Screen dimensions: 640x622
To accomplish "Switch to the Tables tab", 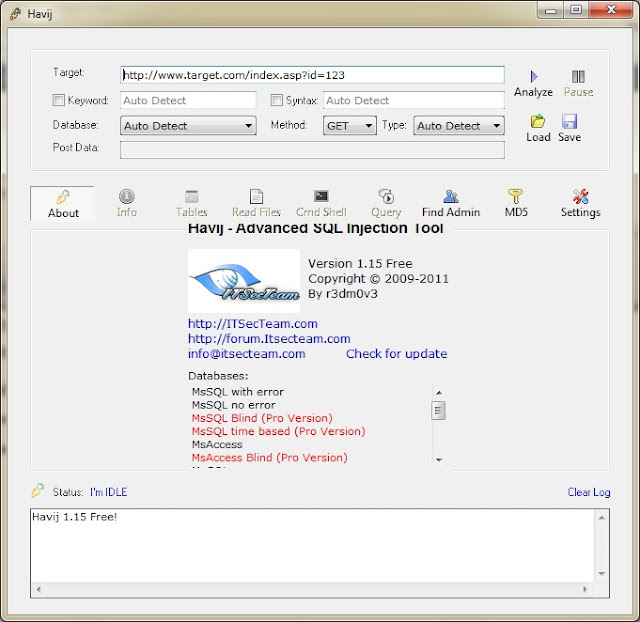I will point(191,204).
